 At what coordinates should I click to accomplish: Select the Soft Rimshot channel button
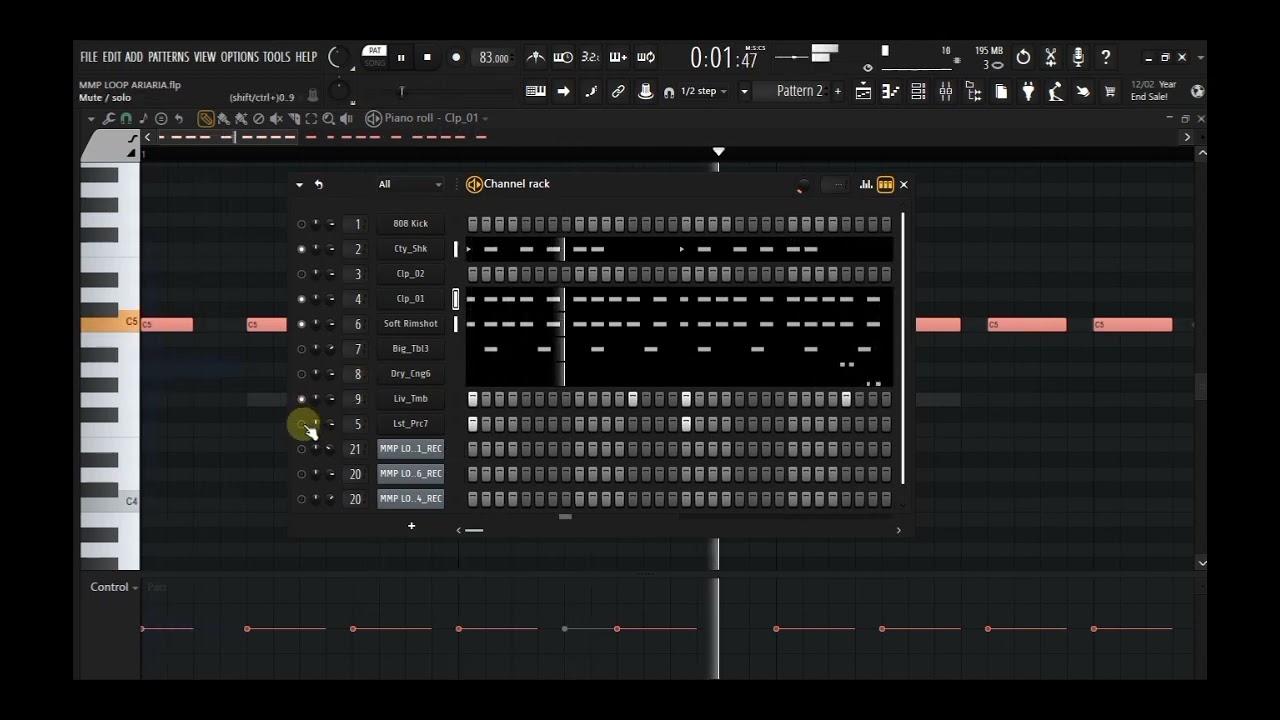tap(410, 324)
